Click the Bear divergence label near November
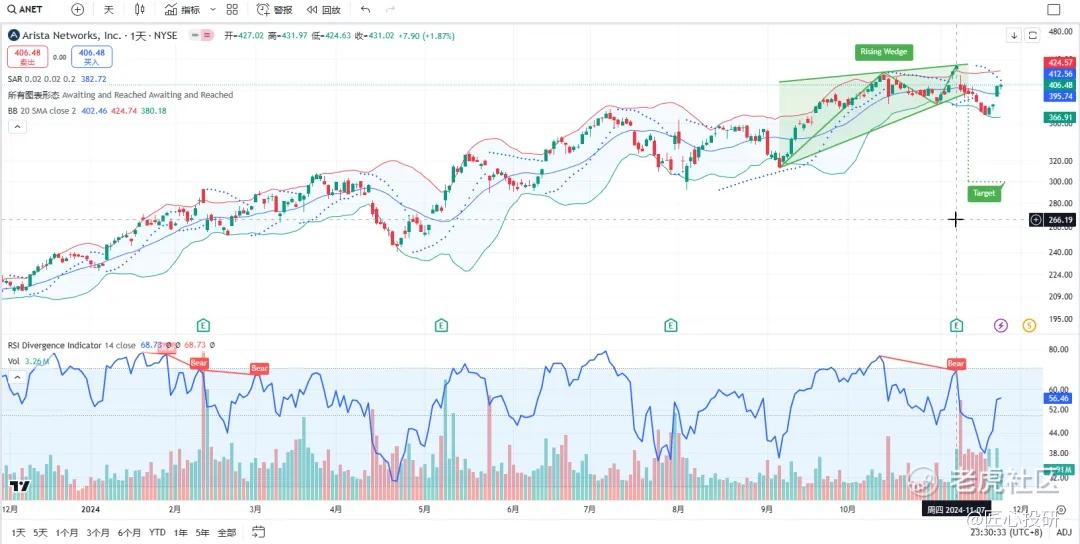 (x=956, y=364)
